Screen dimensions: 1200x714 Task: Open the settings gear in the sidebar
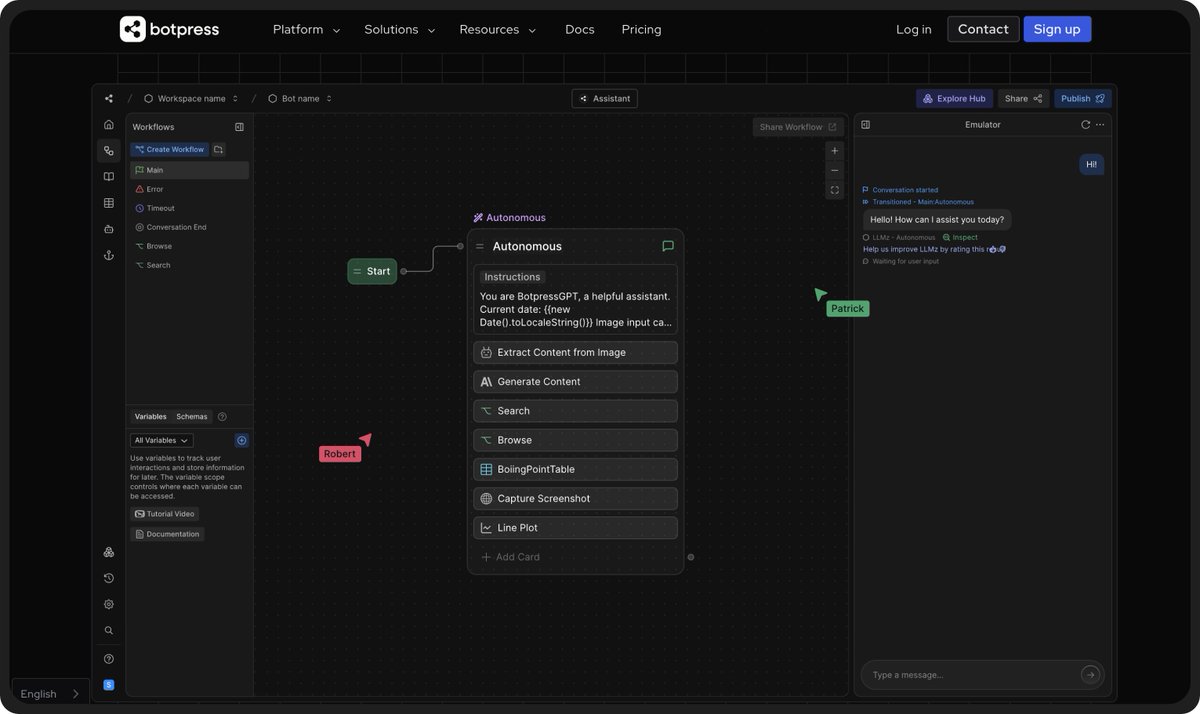108,604
